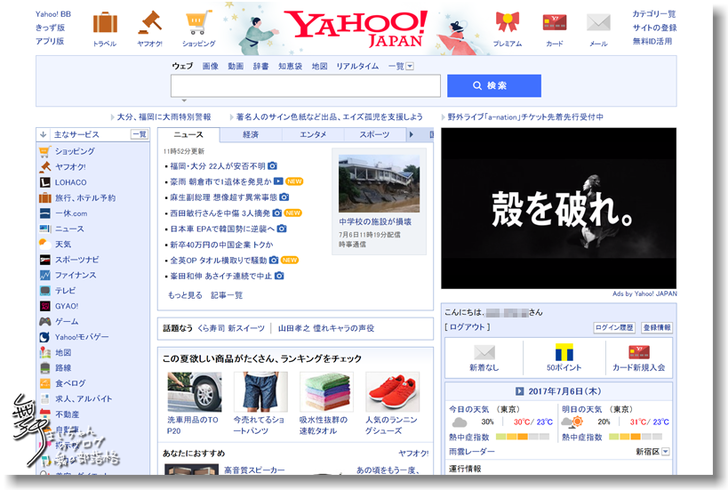Screen dimensions: 728x490
Task: Select the スポーツ news tab
Action: [374, 134]
